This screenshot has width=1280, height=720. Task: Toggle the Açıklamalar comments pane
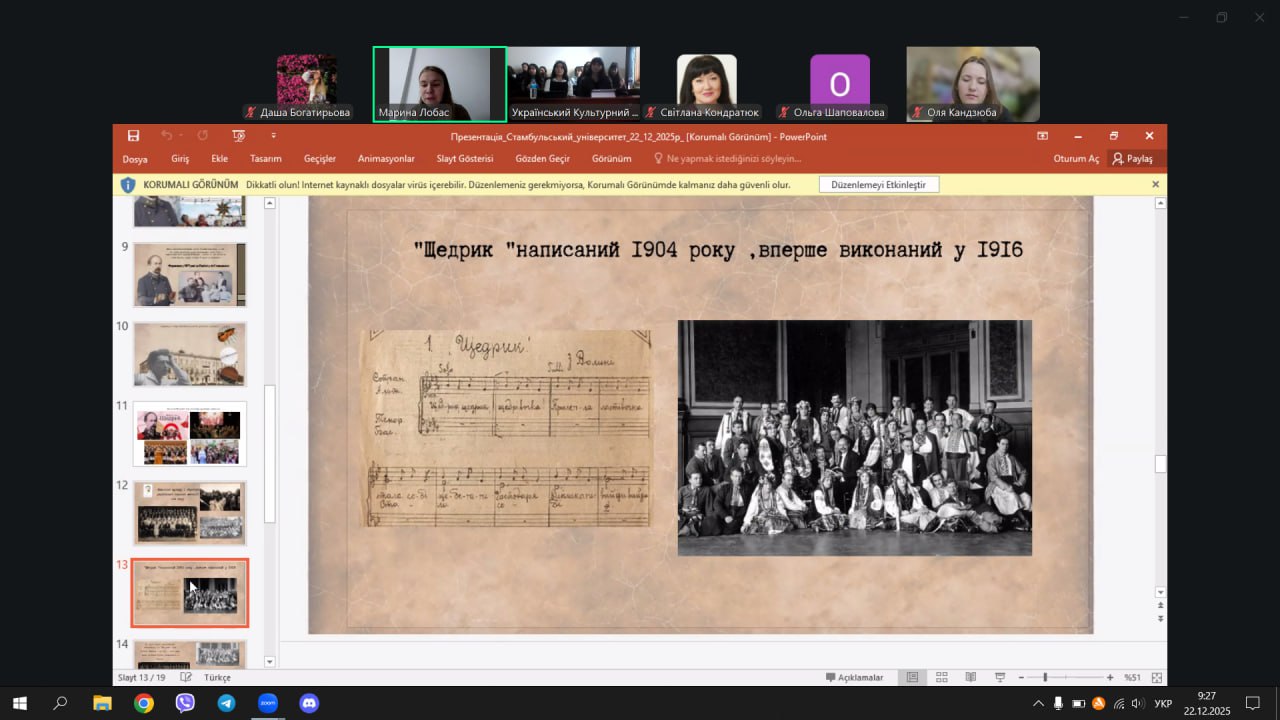click(854, 677)
